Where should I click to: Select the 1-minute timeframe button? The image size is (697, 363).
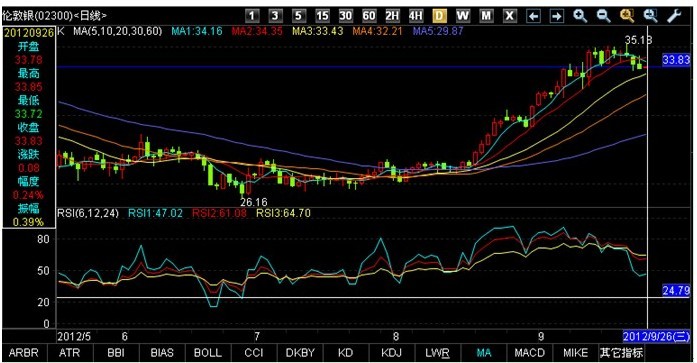click(x=252, y=16)
